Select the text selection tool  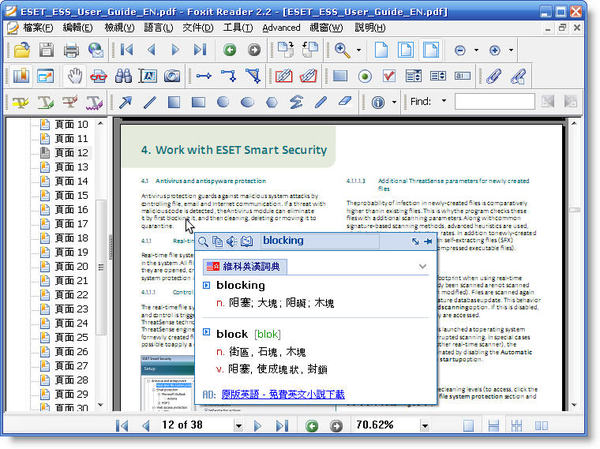(x=148, y=76)
